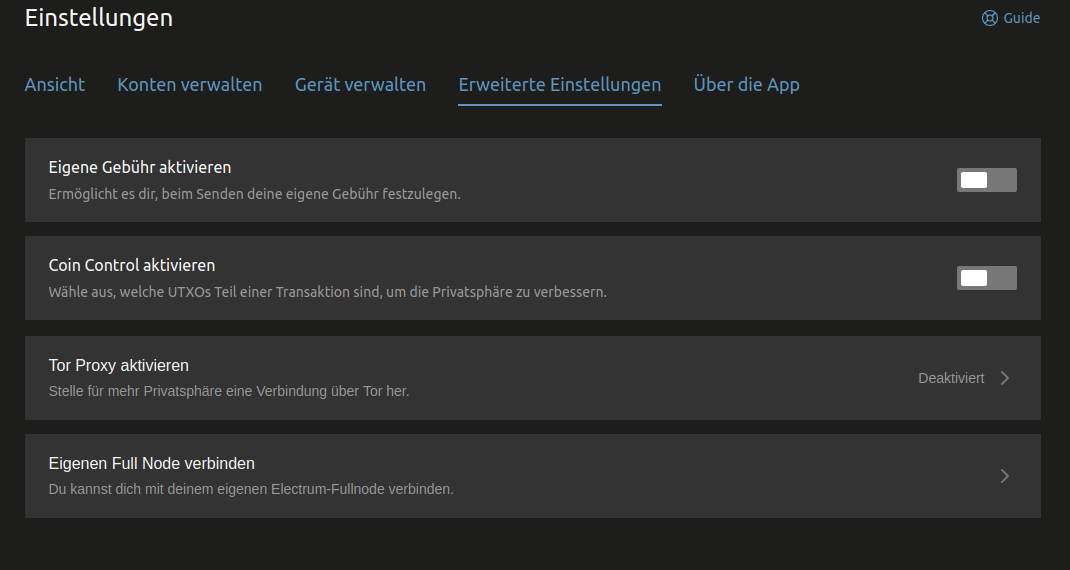1070x570 pixels.
Task: Click the Deaktiviert status of Tor Proxy
Action: click(x=951, y=378)
